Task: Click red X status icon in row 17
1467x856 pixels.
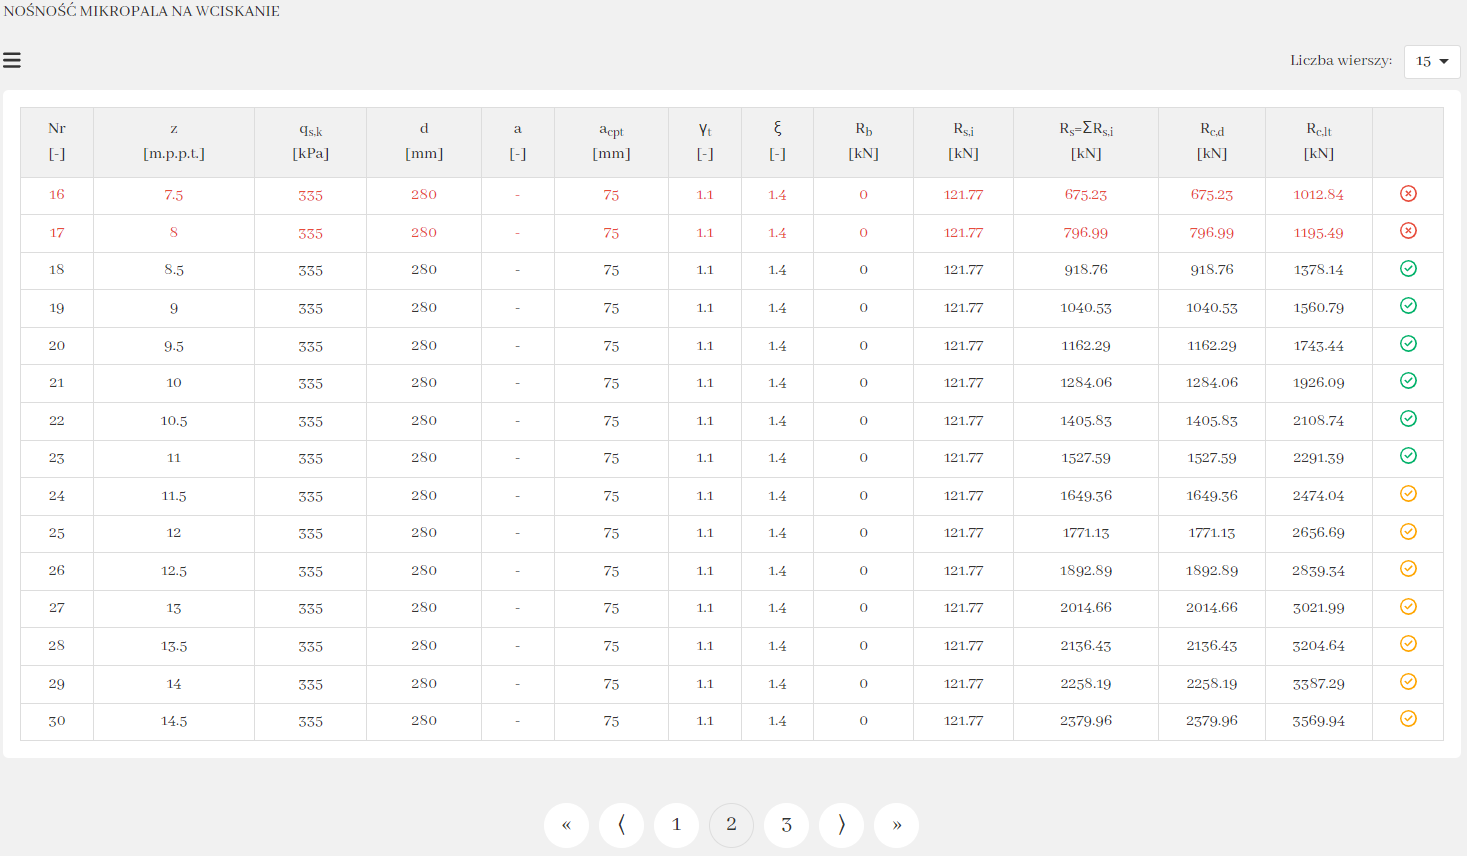Action: pos(1408,231)
